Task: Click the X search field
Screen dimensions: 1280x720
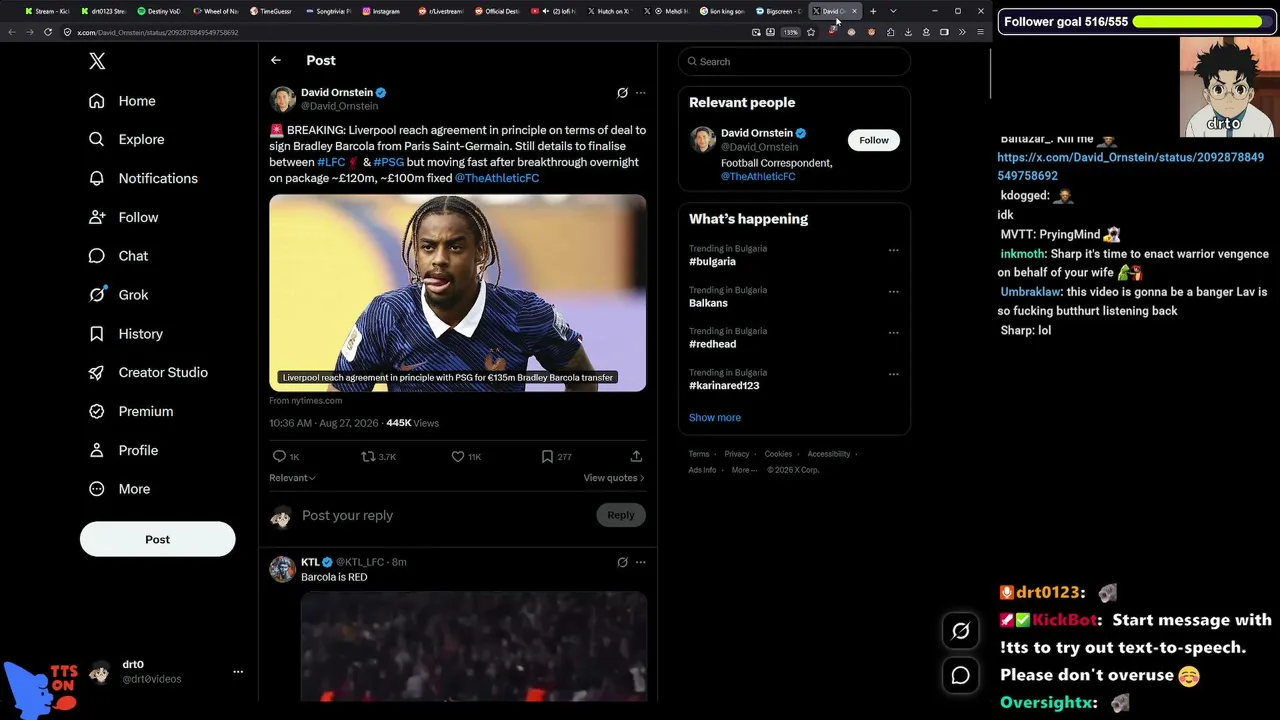Action: [795, 61]
